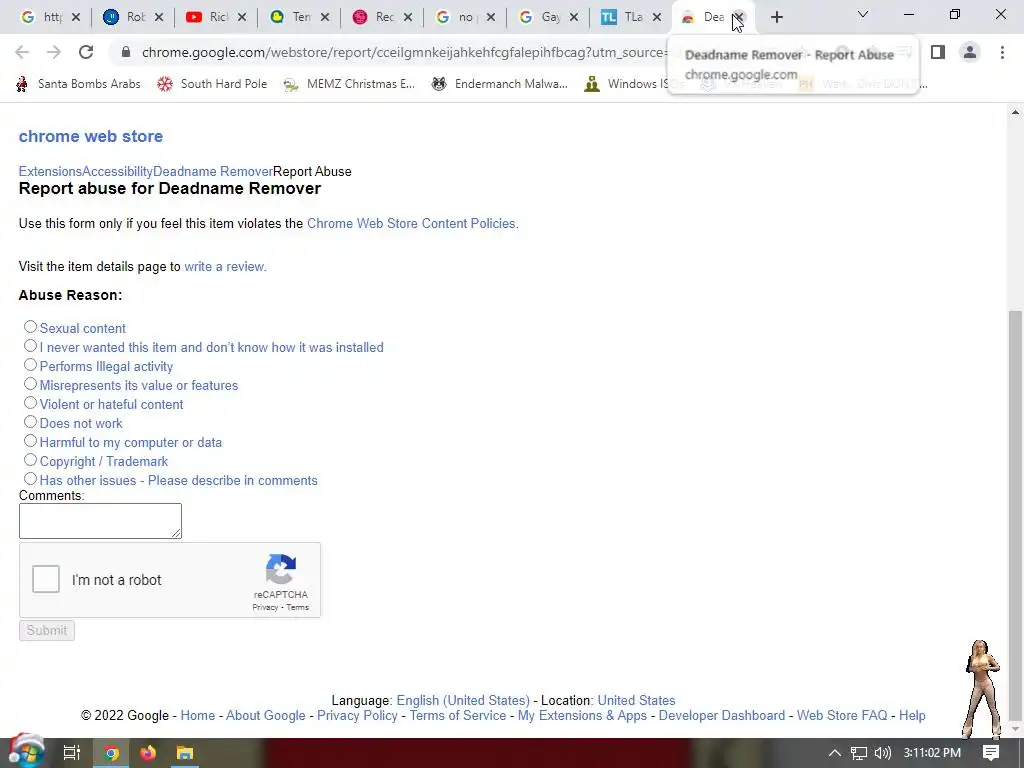Follow the write a review link
Image resolution: width=1024 pixels, height=768 pixels.
coord(225,266)
